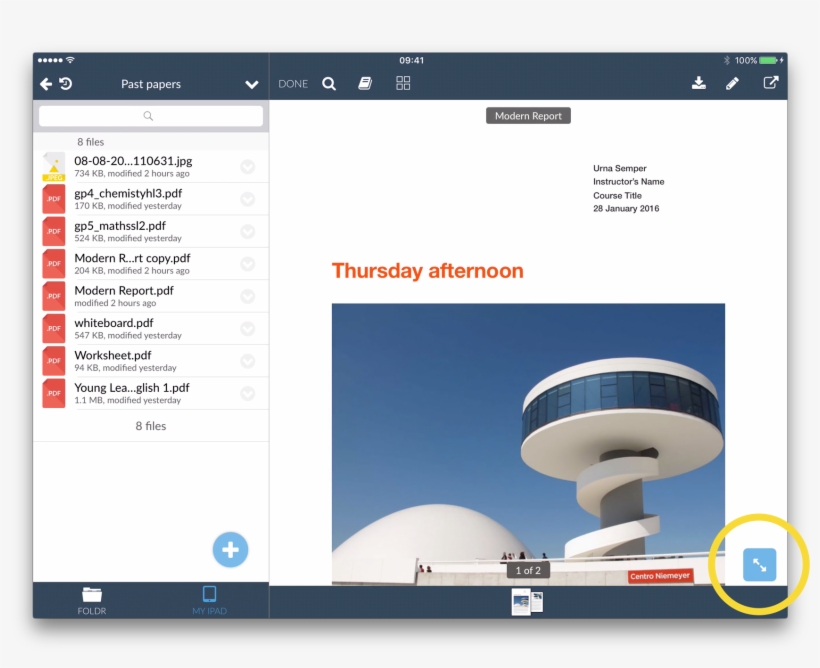This screenshot has height=668, width=820.
Task: Open the share/export icon
Action: click(x=770, y=83)
